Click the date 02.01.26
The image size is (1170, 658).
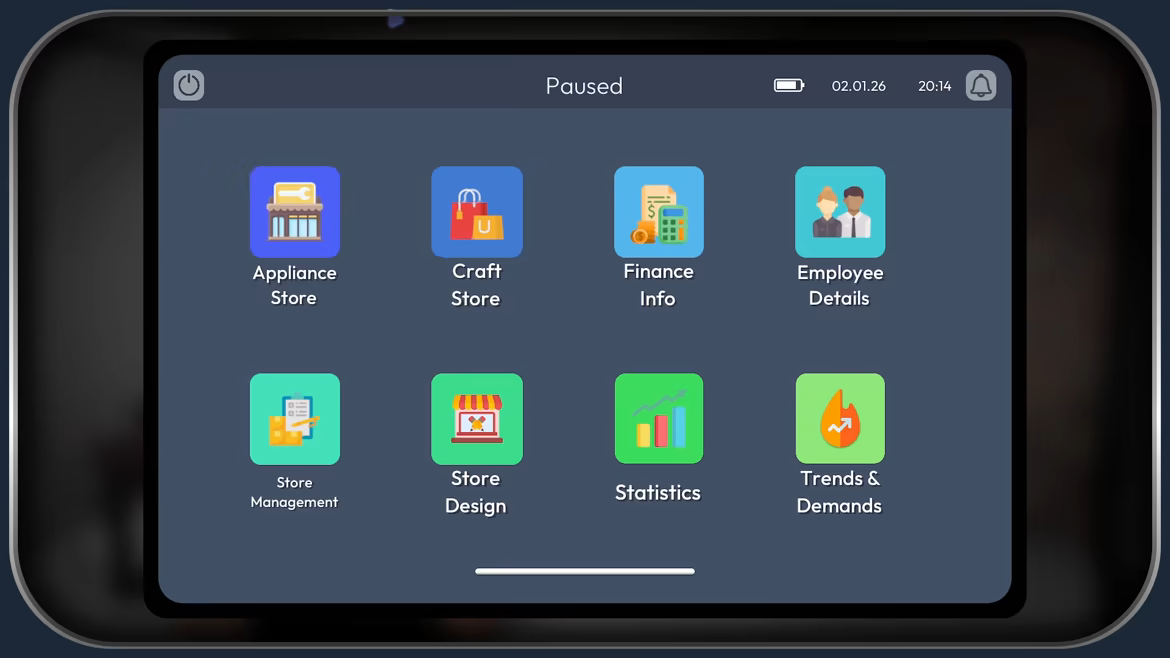point(859,86)
